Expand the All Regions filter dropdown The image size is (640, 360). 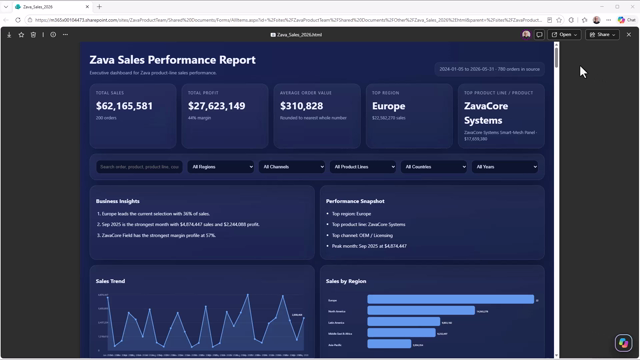tap(220, 167)
